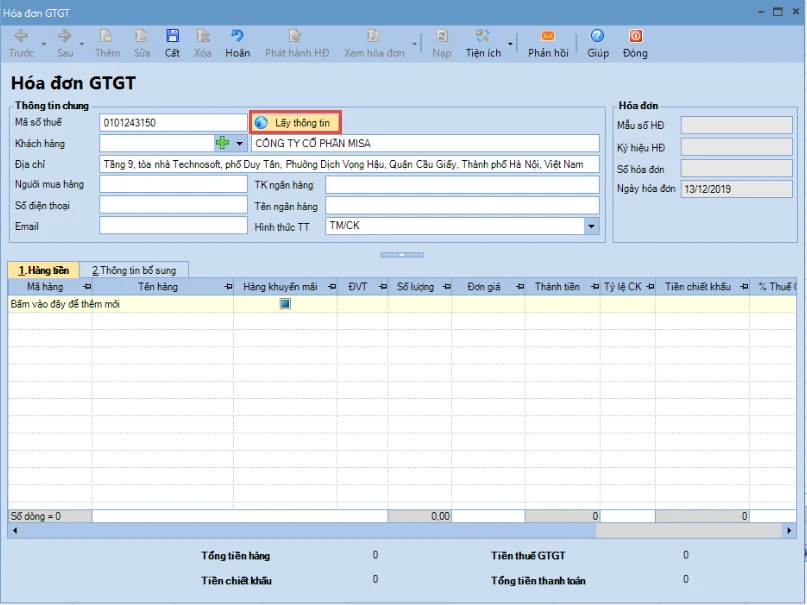Click the Ký hiệu HĐ field
Image resolution: width=807 pixels, height=605 pixels.
click(736, 147)
